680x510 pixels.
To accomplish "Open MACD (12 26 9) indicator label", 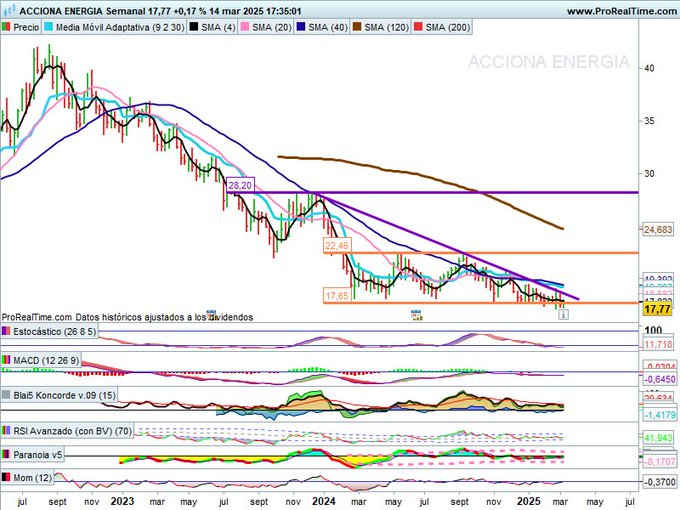I will tap(46, 360).
